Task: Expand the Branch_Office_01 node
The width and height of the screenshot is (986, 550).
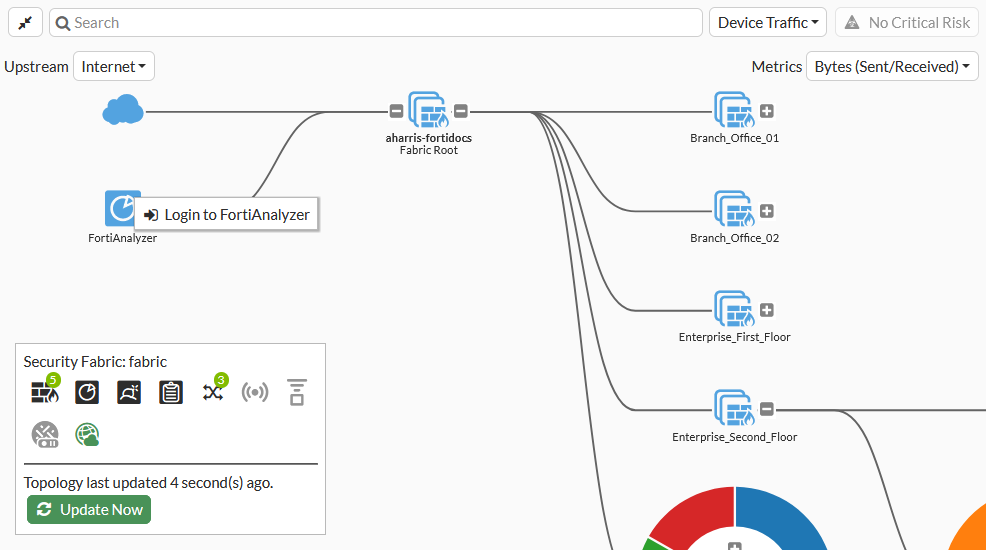Action: pyautogui.click(x=767, y=111)
